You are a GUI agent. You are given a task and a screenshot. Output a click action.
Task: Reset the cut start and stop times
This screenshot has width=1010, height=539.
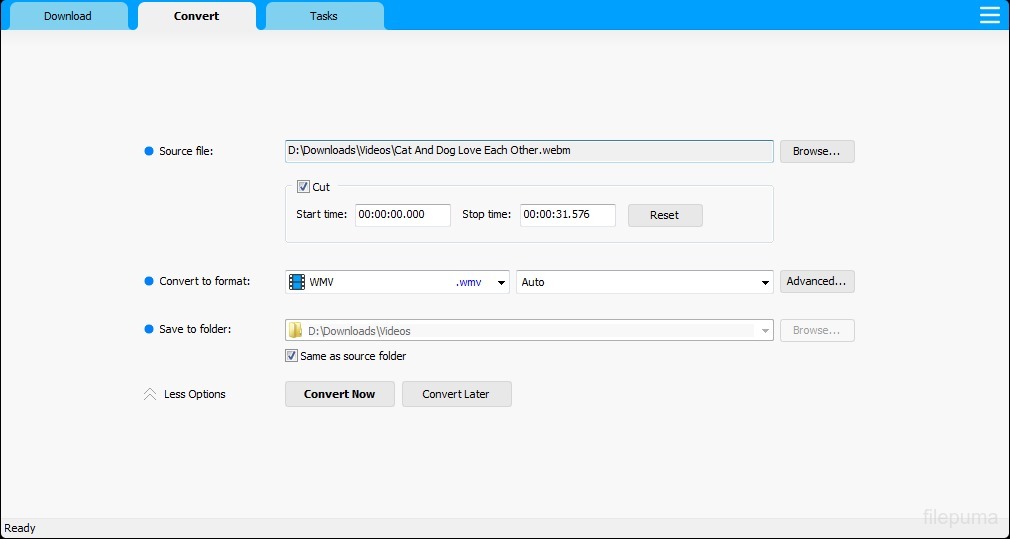tap(665, 215)
